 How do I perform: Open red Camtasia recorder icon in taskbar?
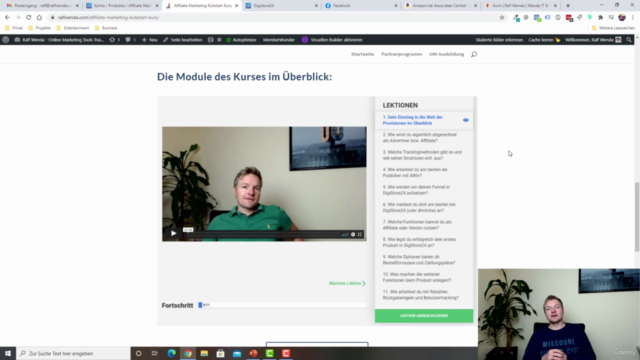[286, 353]
